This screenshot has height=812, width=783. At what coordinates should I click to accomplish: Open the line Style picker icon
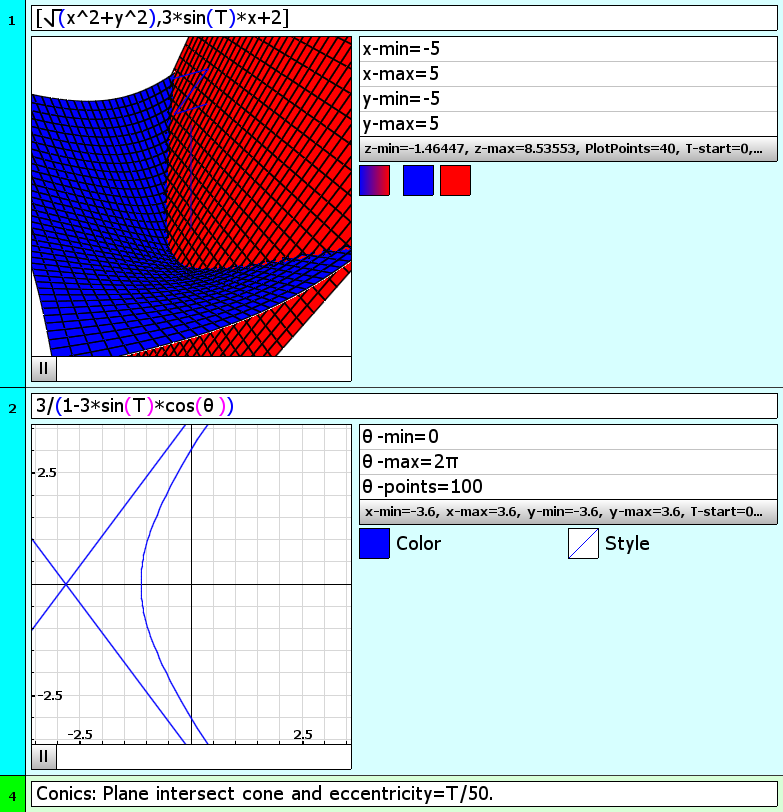583,543
